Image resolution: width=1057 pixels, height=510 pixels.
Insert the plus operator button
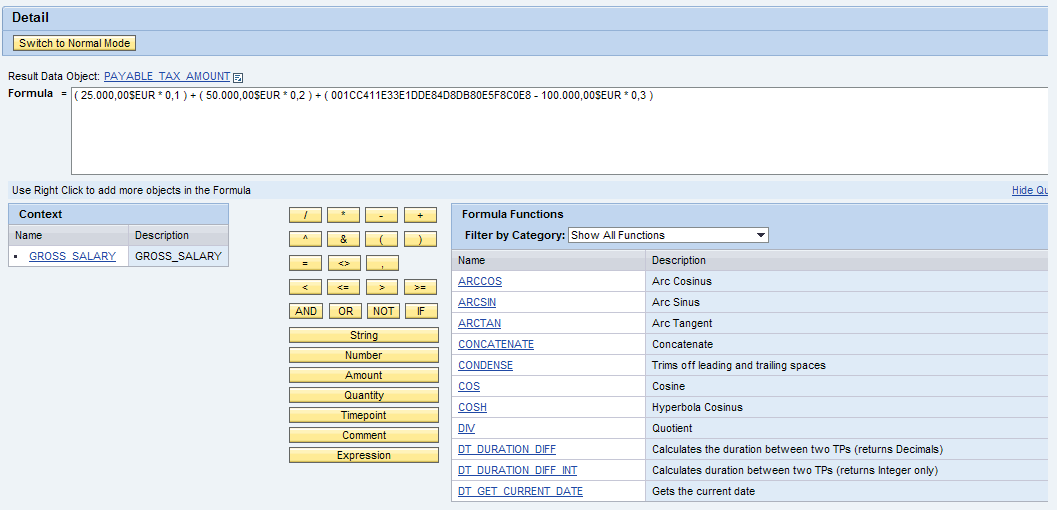point(420,215)
